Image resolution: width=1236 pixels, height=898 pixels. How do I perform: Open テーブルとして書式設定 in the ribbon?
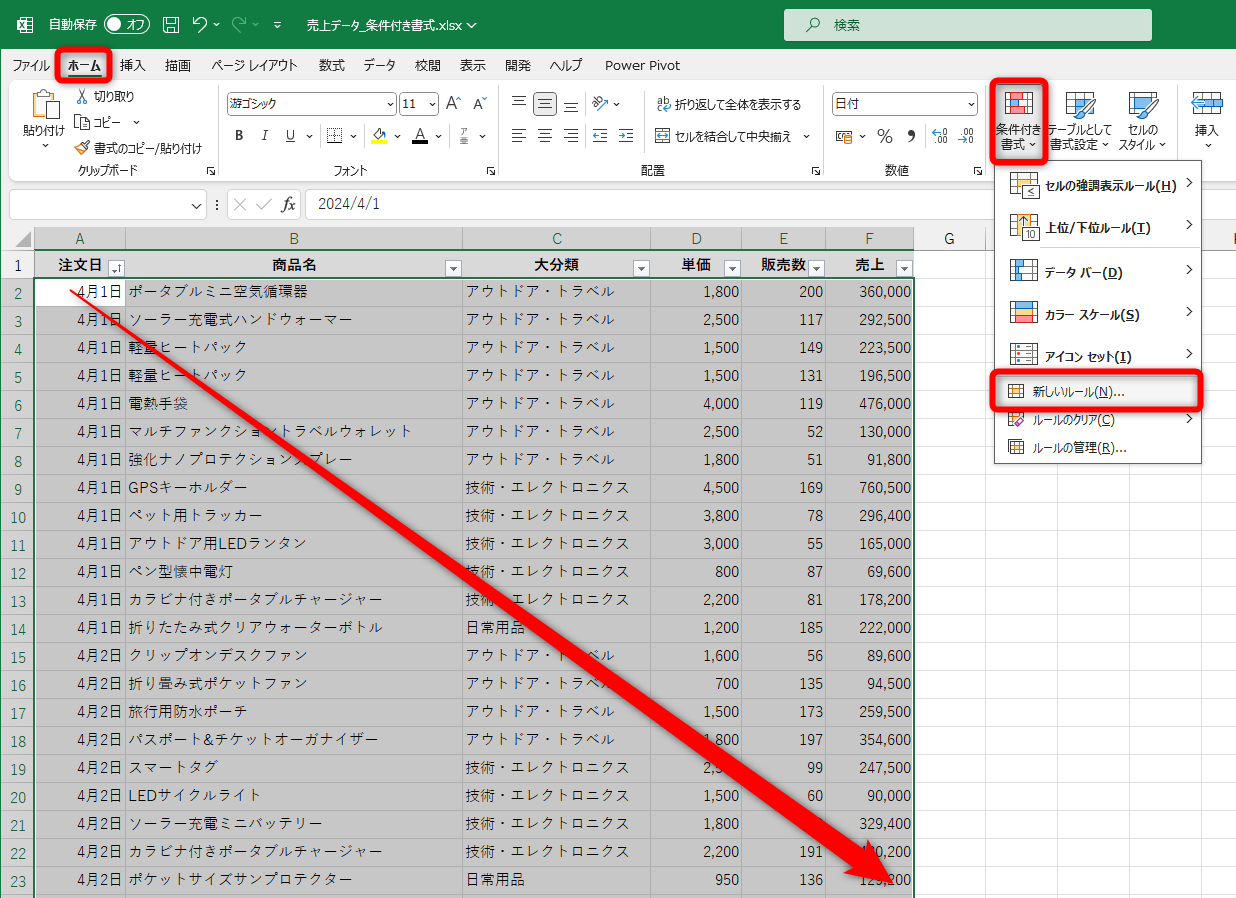[1080, 120]
